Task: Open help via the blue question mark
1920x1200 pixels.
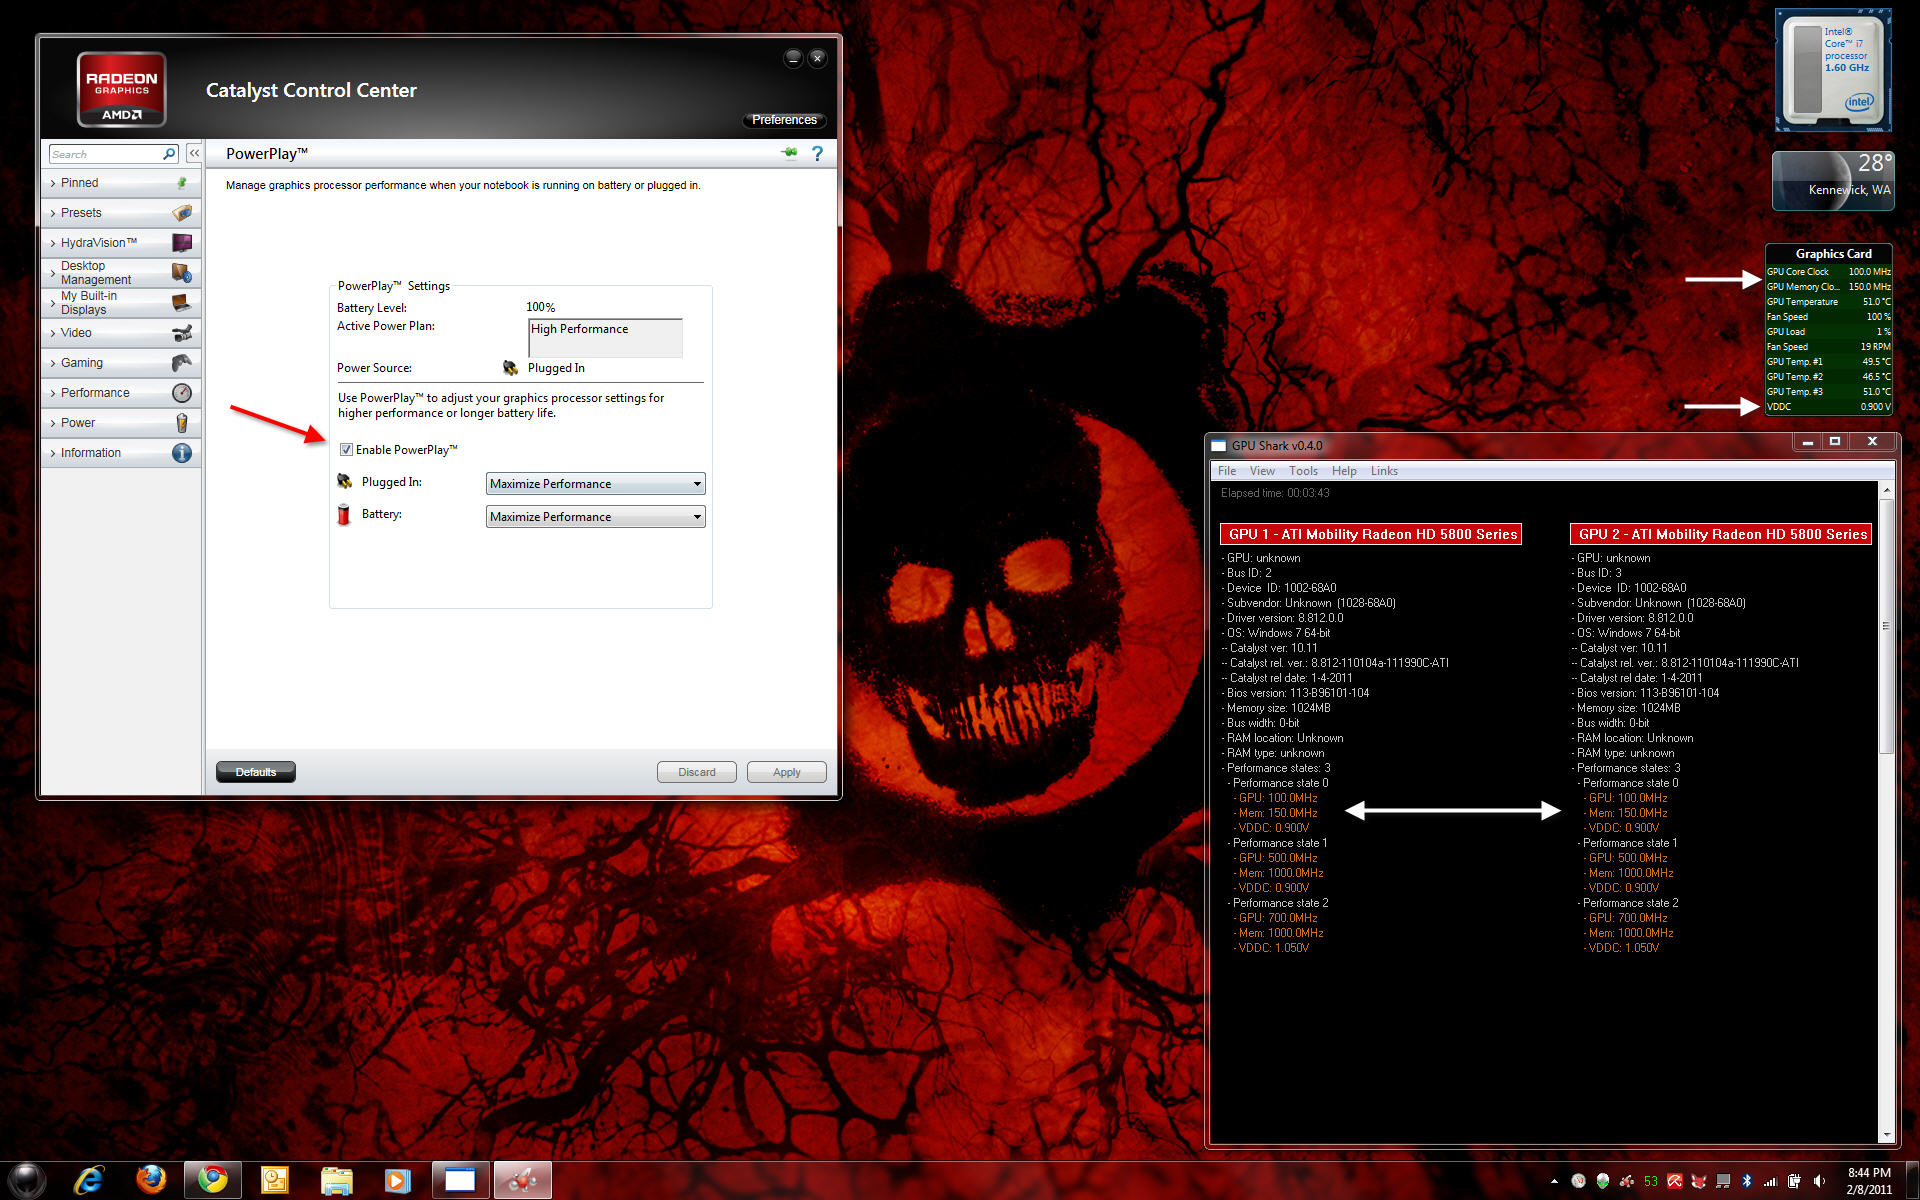Action: point(817,153)
